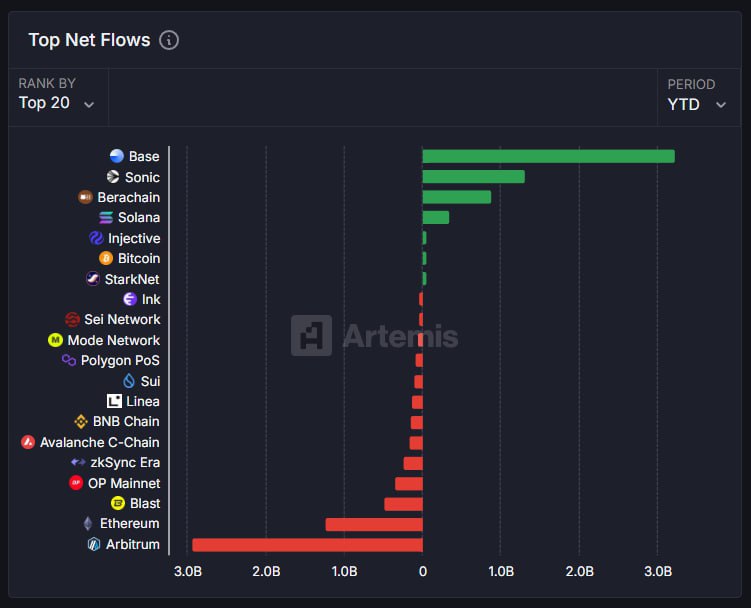The height and width of the screenshot is (608, 751).
Task: Click the green Sonic inflow bar
Action: tap(474, 176)
